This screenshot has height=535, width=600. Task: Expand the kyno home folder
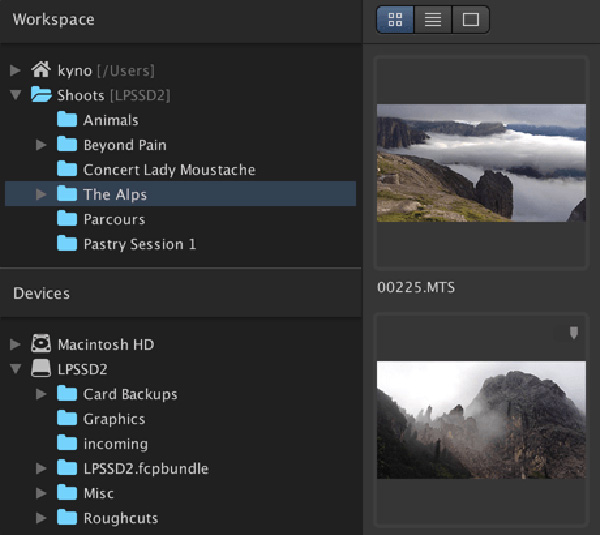pos(15,70)
